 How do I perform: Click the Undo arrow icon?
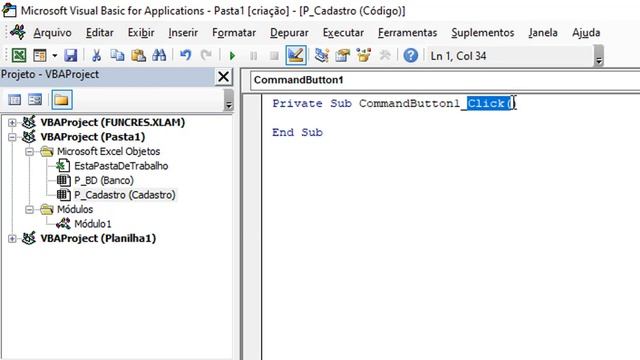click(x=186, y=55)
